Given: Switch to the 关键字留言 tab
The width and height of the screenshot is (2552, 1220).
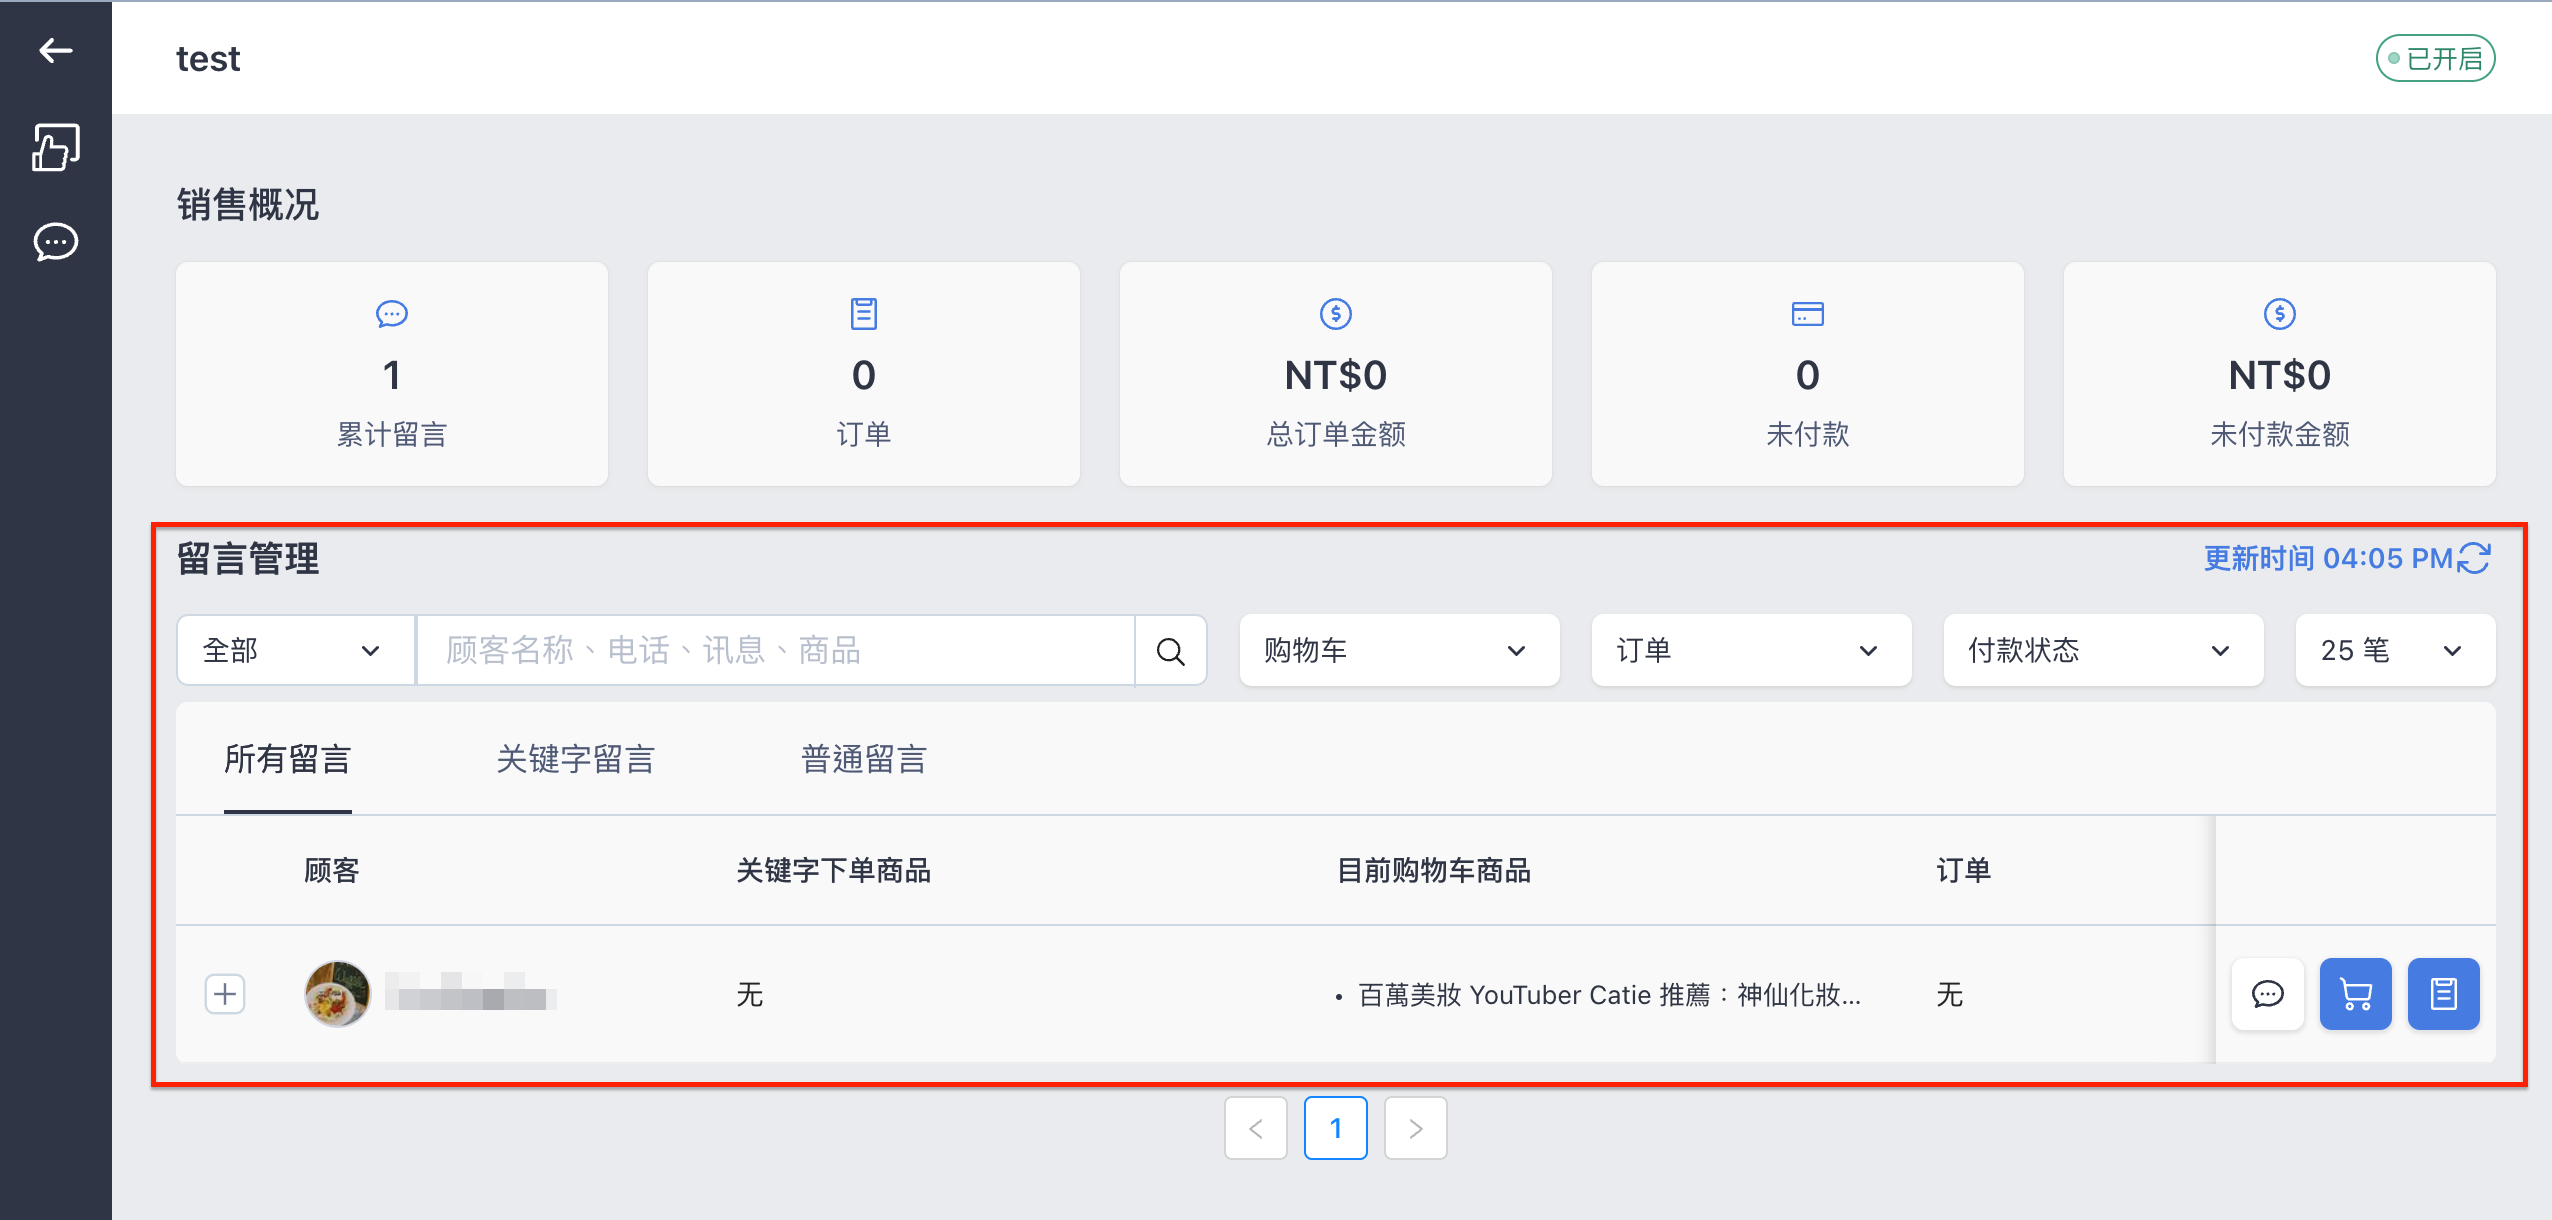Looking at the screenshot, I should click(575, 759).
